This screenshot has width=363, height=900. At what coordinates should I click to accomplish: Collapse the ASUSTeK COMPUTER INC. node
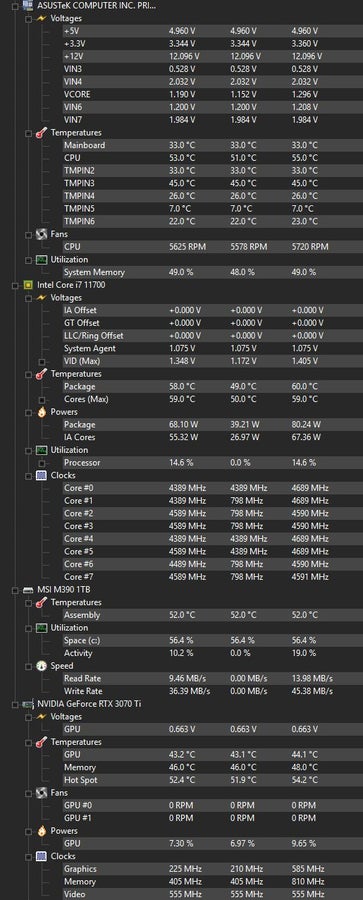point(16,6)
